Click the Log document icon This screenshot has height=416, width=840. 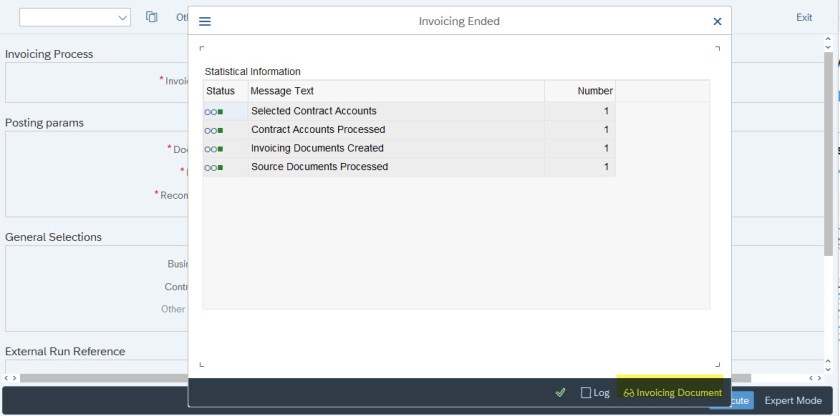click(586, 393)
